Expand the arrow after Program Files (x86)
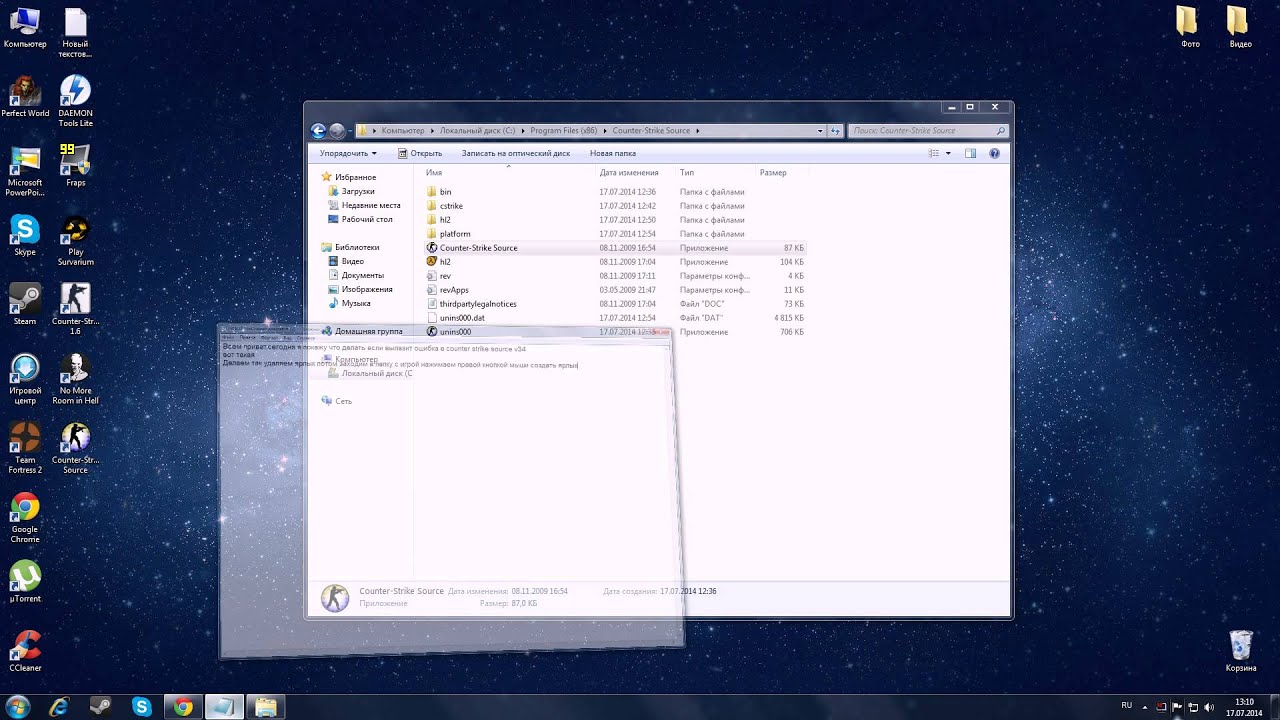The height and width of the screenshot is (720, 1280). (x=605, y=130)
